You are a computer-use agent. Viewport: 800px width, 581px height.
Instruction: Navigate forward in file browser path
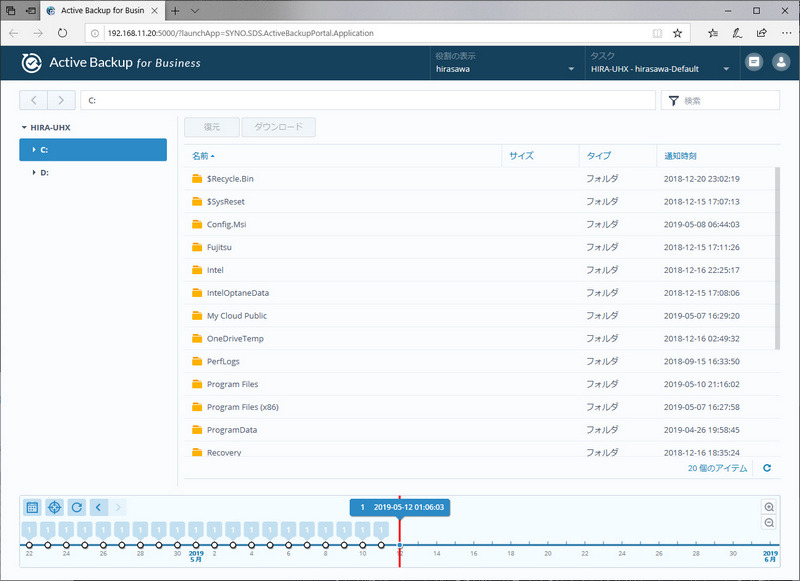coord(61,100)
